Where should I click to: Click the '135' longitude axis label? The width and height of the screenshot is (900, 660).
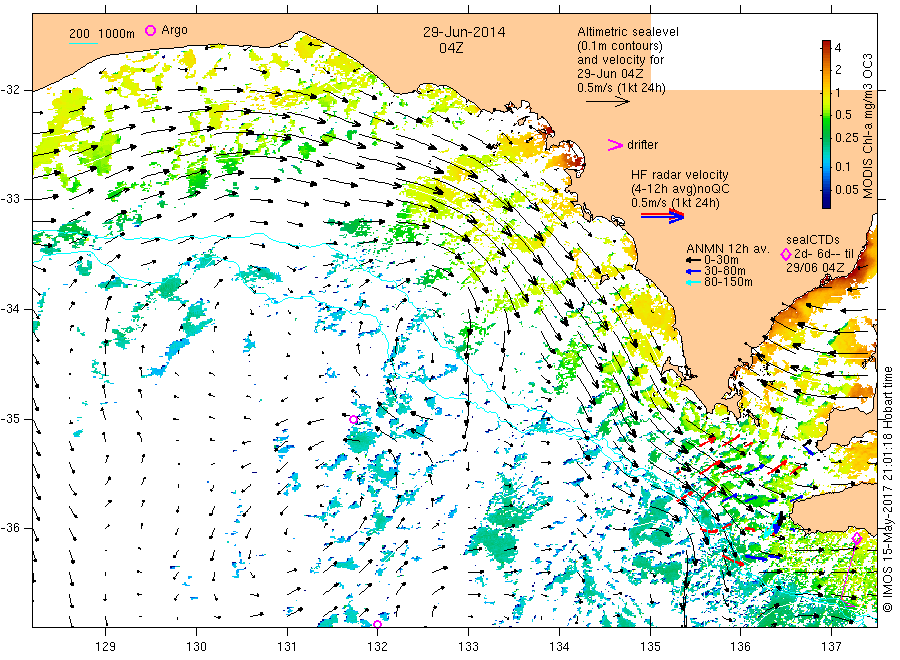[650, 647]
